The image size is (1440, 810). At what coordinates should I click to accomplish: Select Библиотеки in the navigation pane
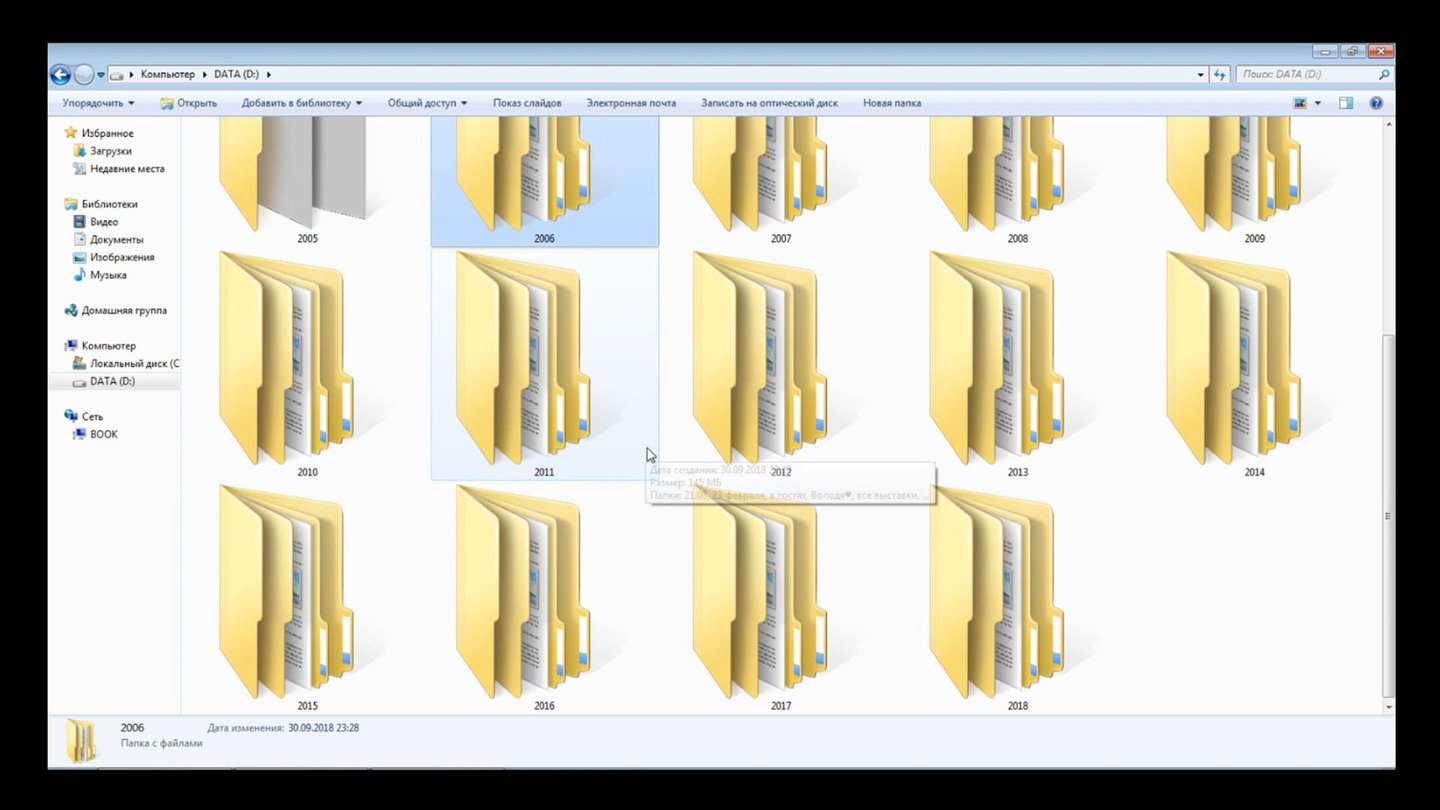click(100, 204)
